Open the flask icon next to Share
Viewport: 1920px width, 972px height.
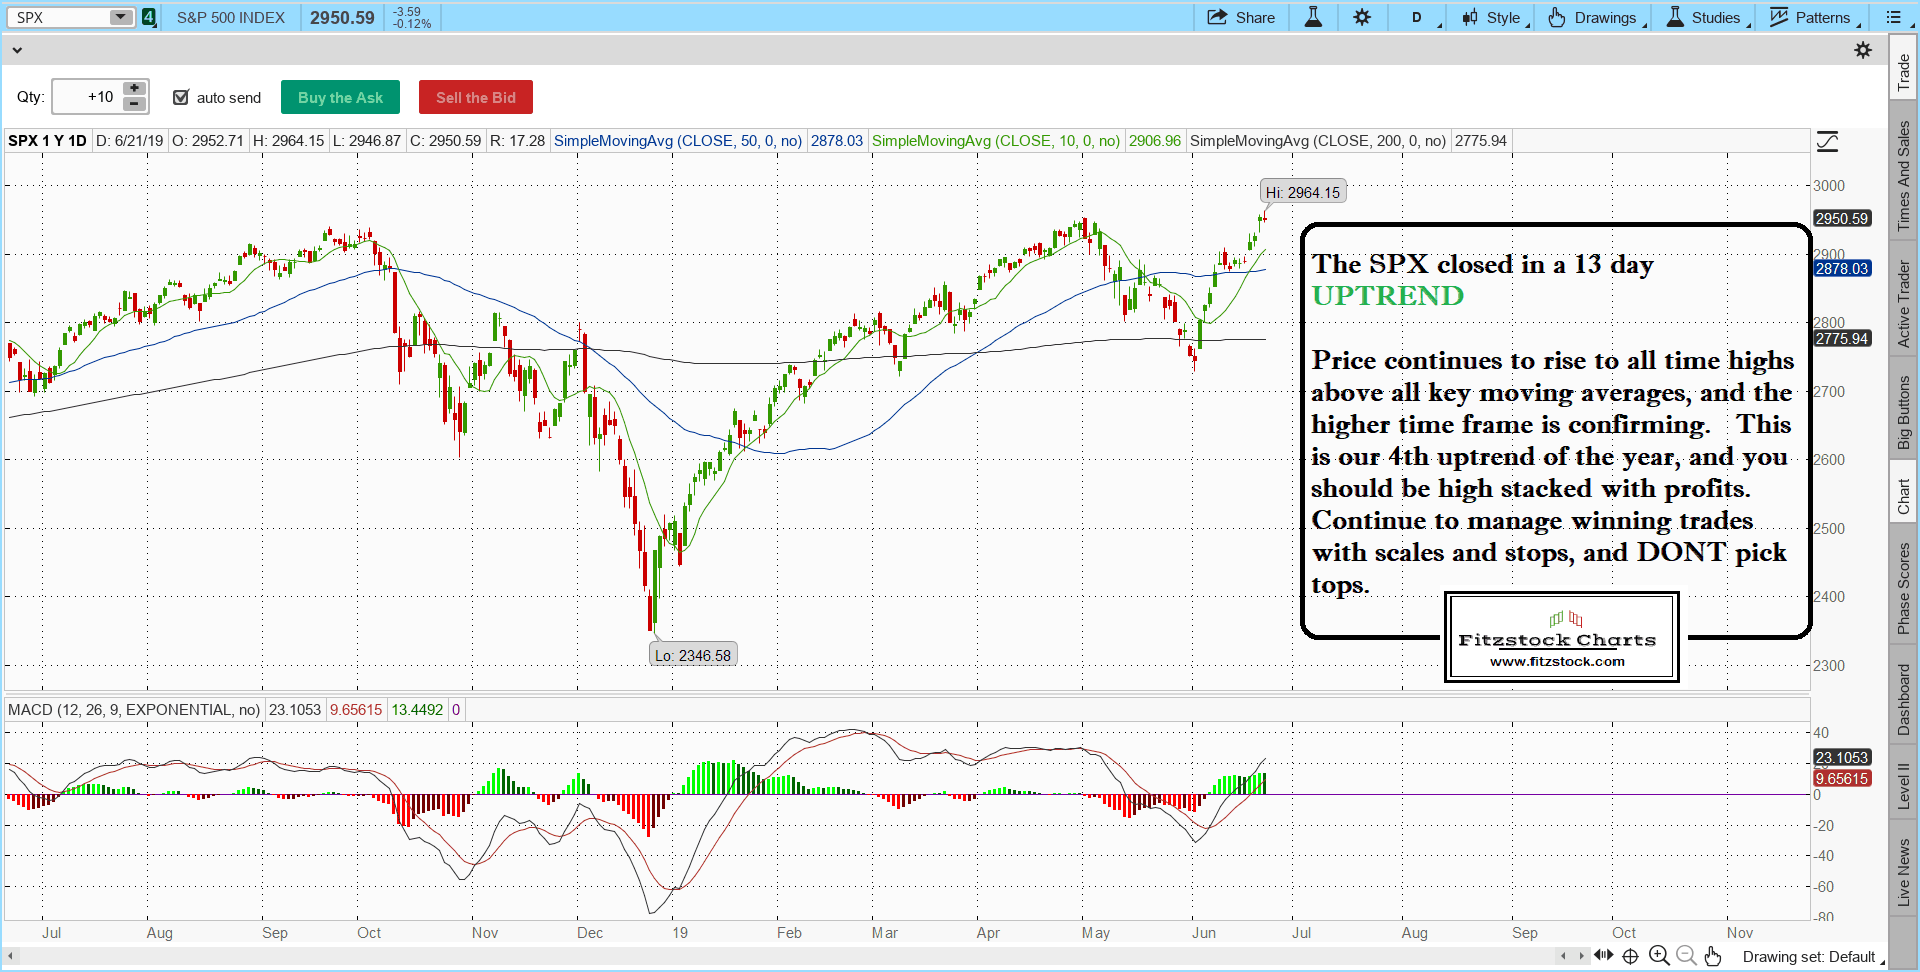1313,17
